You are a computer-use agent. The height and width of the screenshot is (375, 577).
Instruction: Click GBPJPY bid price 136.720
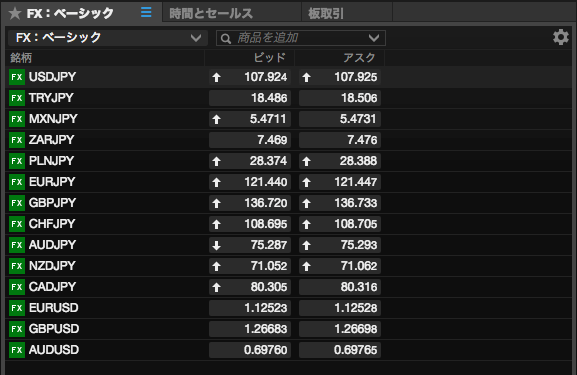[x=250, y=203]
